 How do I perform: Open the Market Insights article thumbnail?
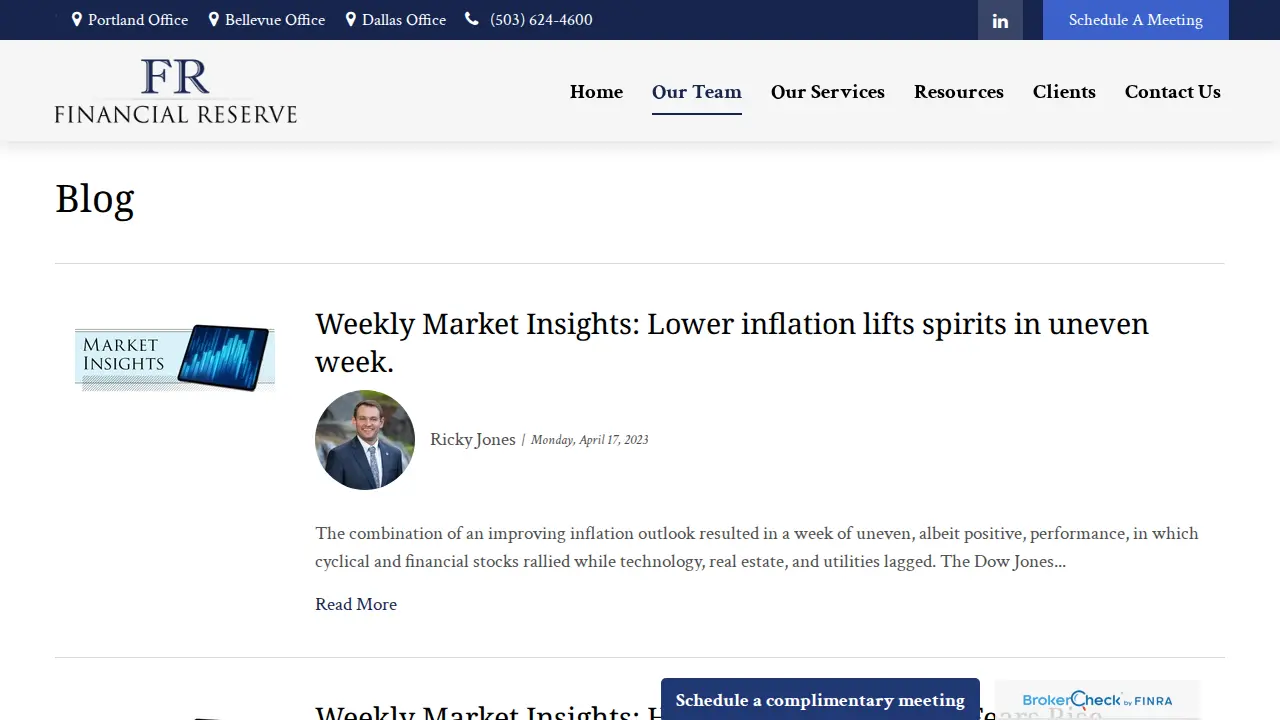coord(175,357)
